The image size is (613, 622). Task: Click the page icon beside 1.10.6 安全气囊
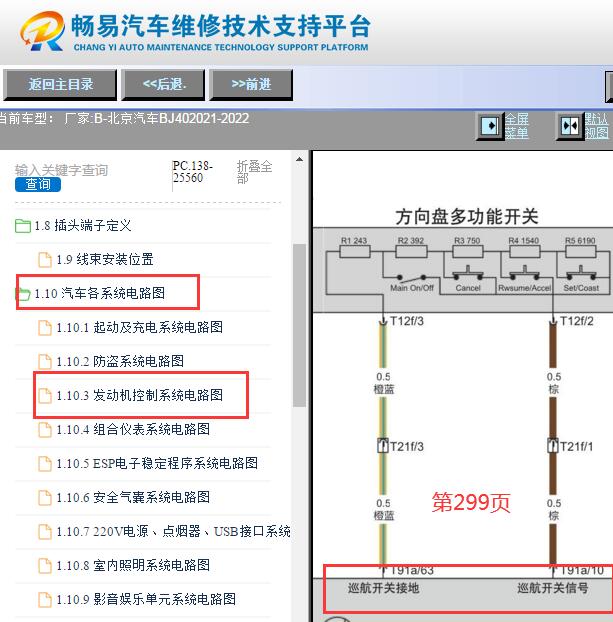point(45,497)
